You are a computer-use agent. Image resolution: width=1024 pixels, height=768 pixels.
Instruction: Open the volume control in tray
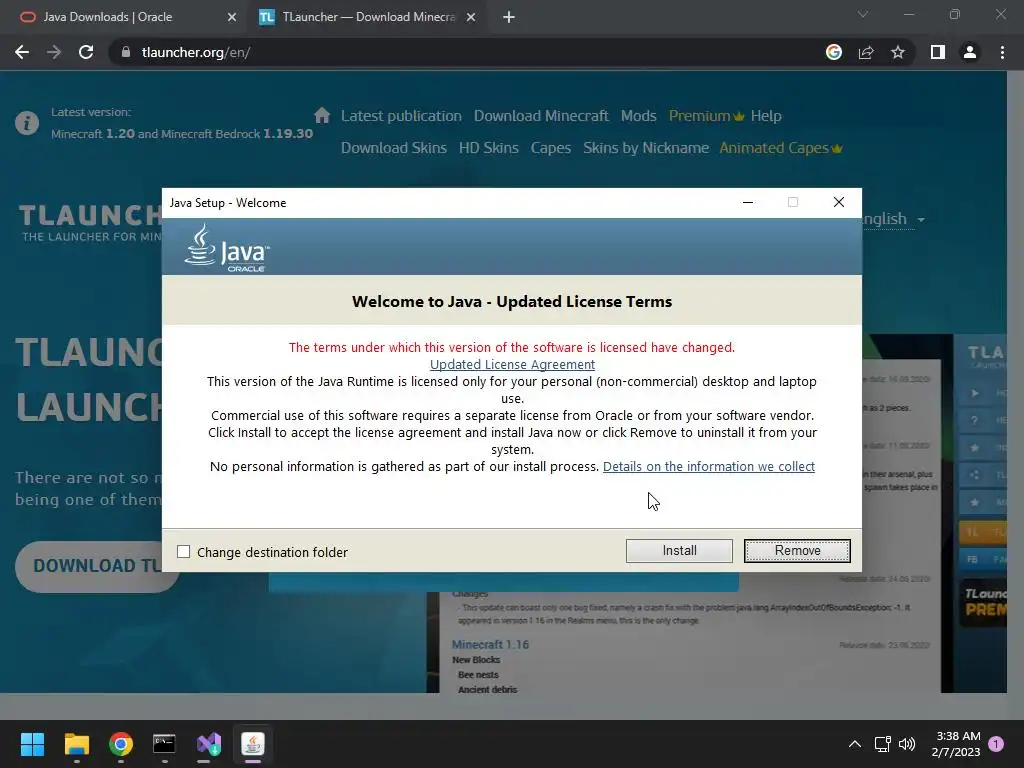click(906, 744)
